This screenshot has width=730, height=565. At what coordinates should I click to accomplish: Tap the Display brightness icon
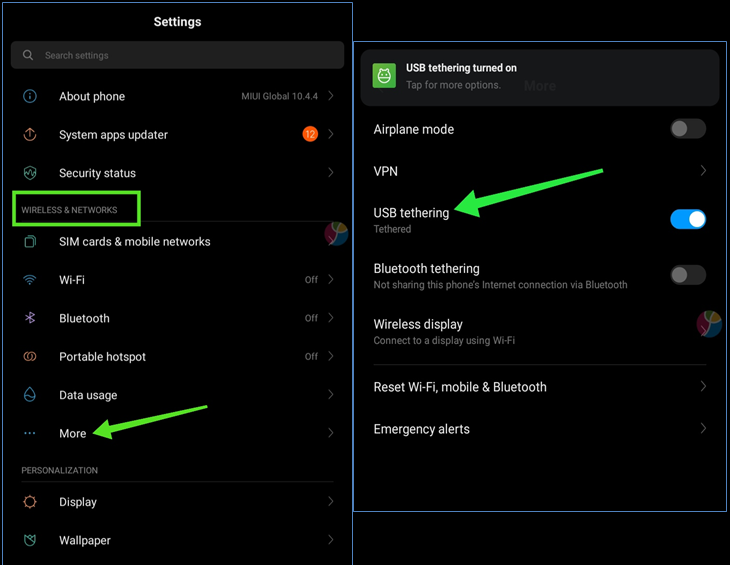(x=30, y=502)
